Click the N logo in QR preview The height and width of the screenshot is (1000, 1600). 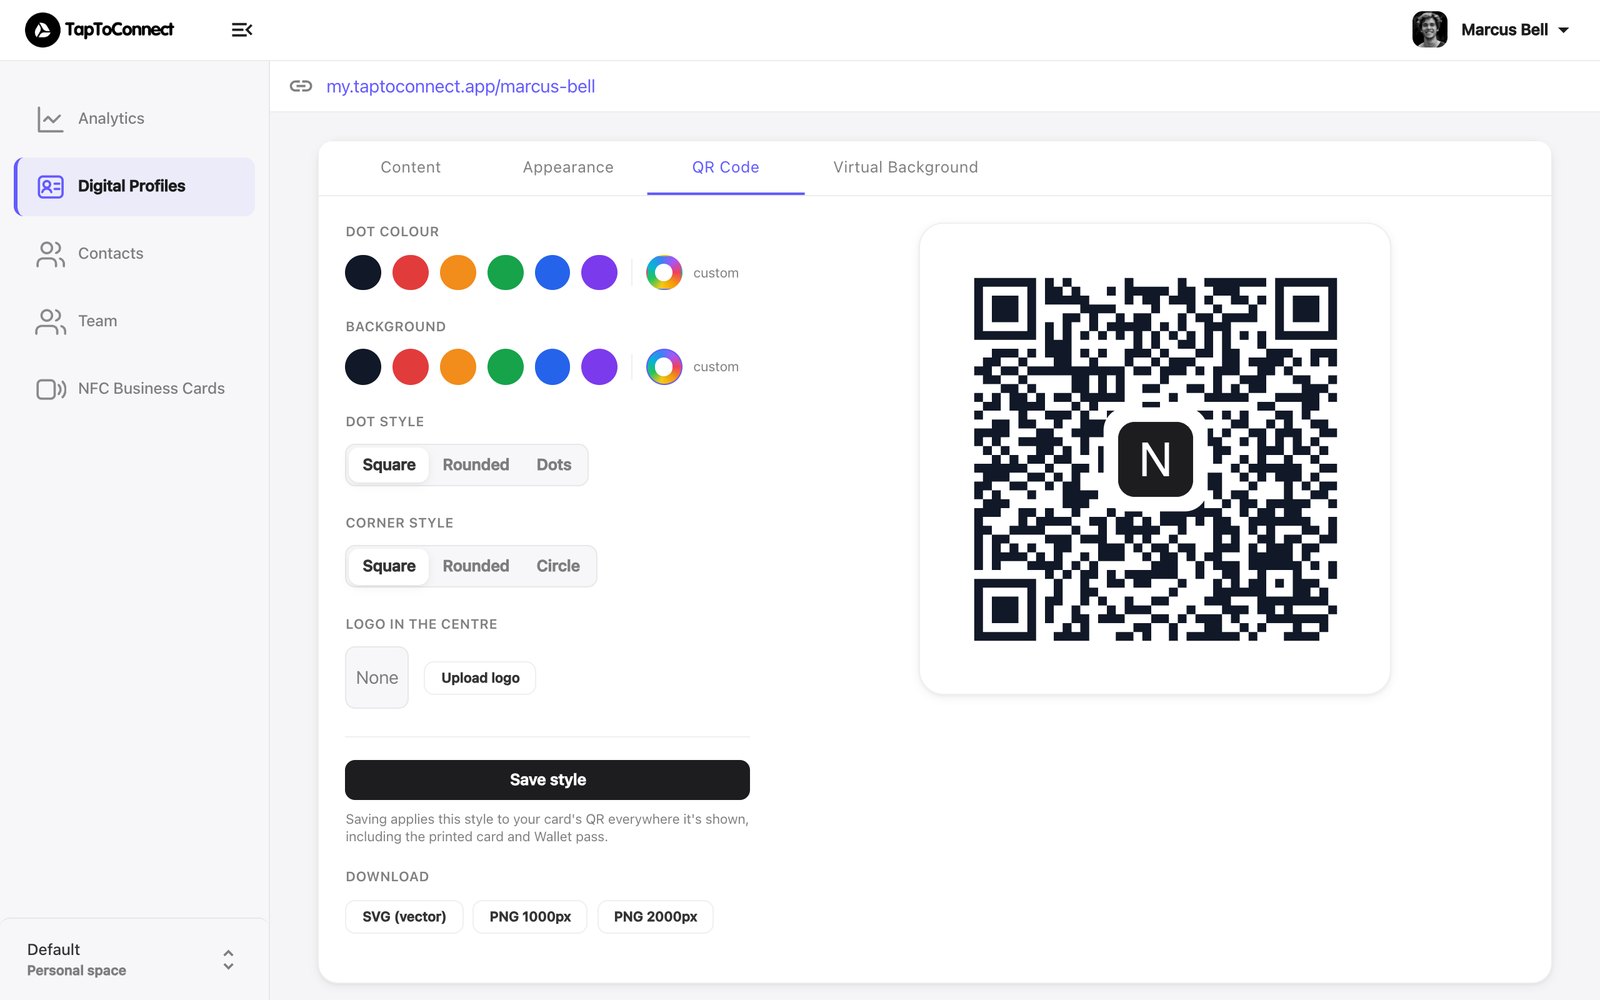click(1155, 460)
